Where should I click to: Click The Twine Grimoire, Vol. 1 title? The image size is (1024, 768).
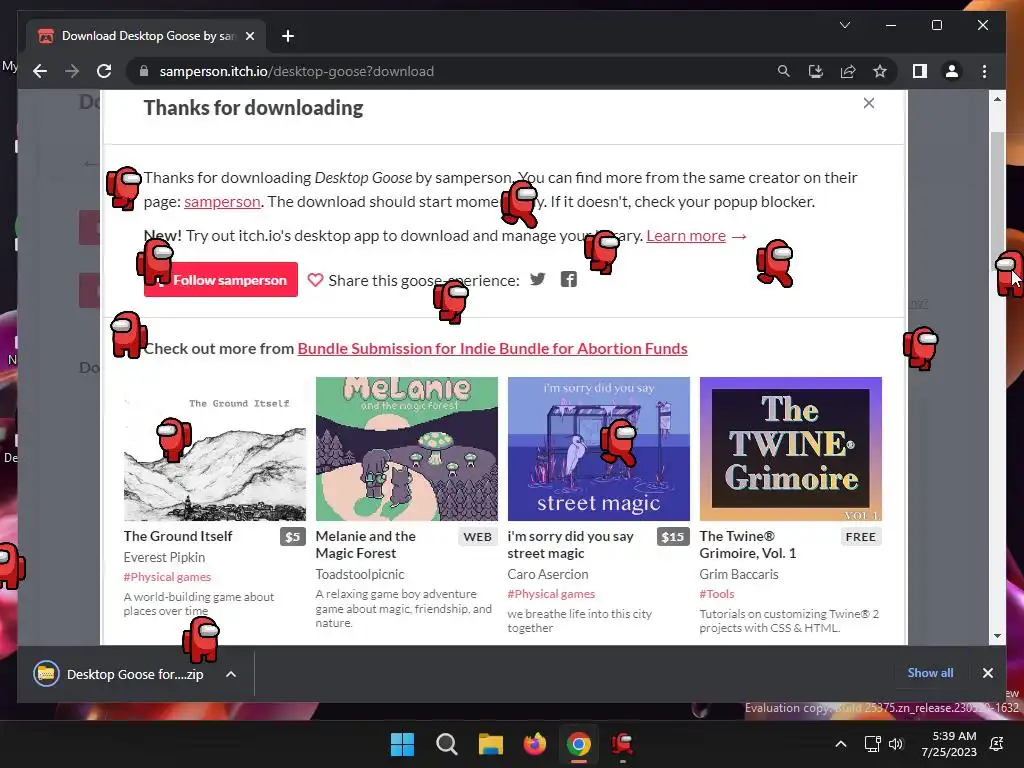(748, 545)
